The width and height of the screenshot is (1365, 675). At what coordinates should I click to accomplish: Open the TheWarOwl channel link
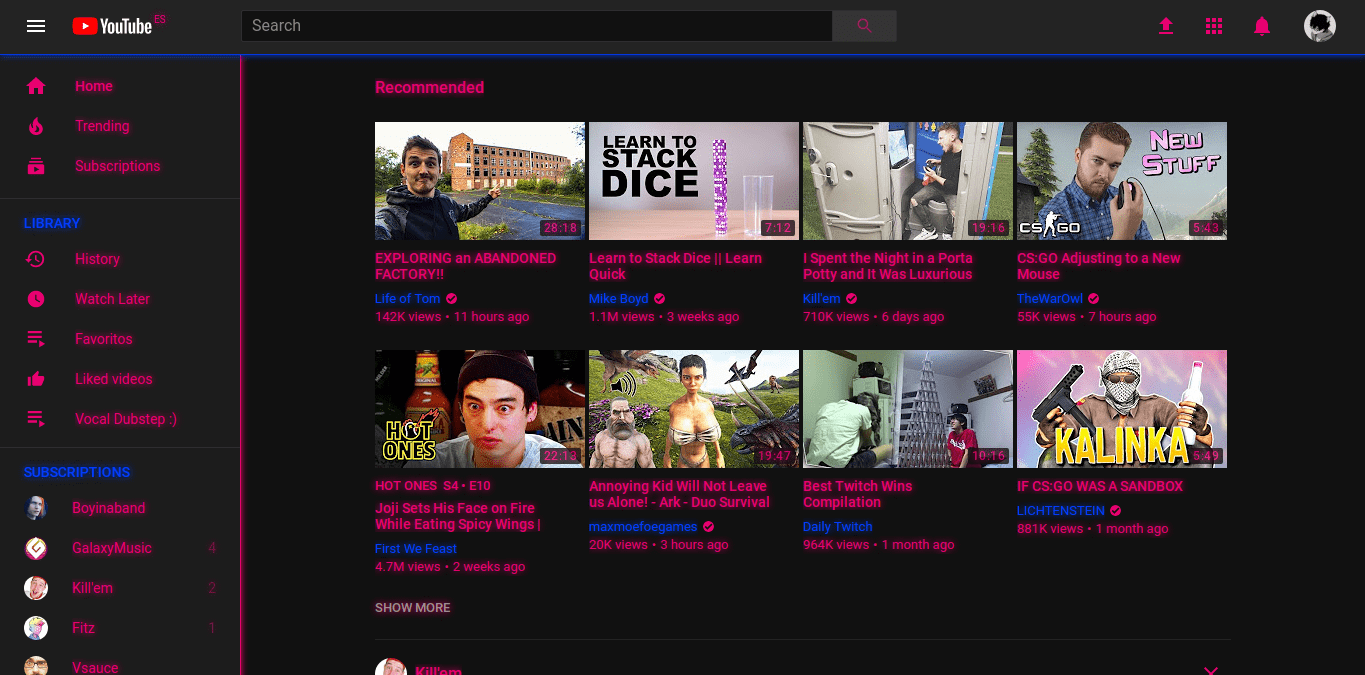coord(1049,299)
